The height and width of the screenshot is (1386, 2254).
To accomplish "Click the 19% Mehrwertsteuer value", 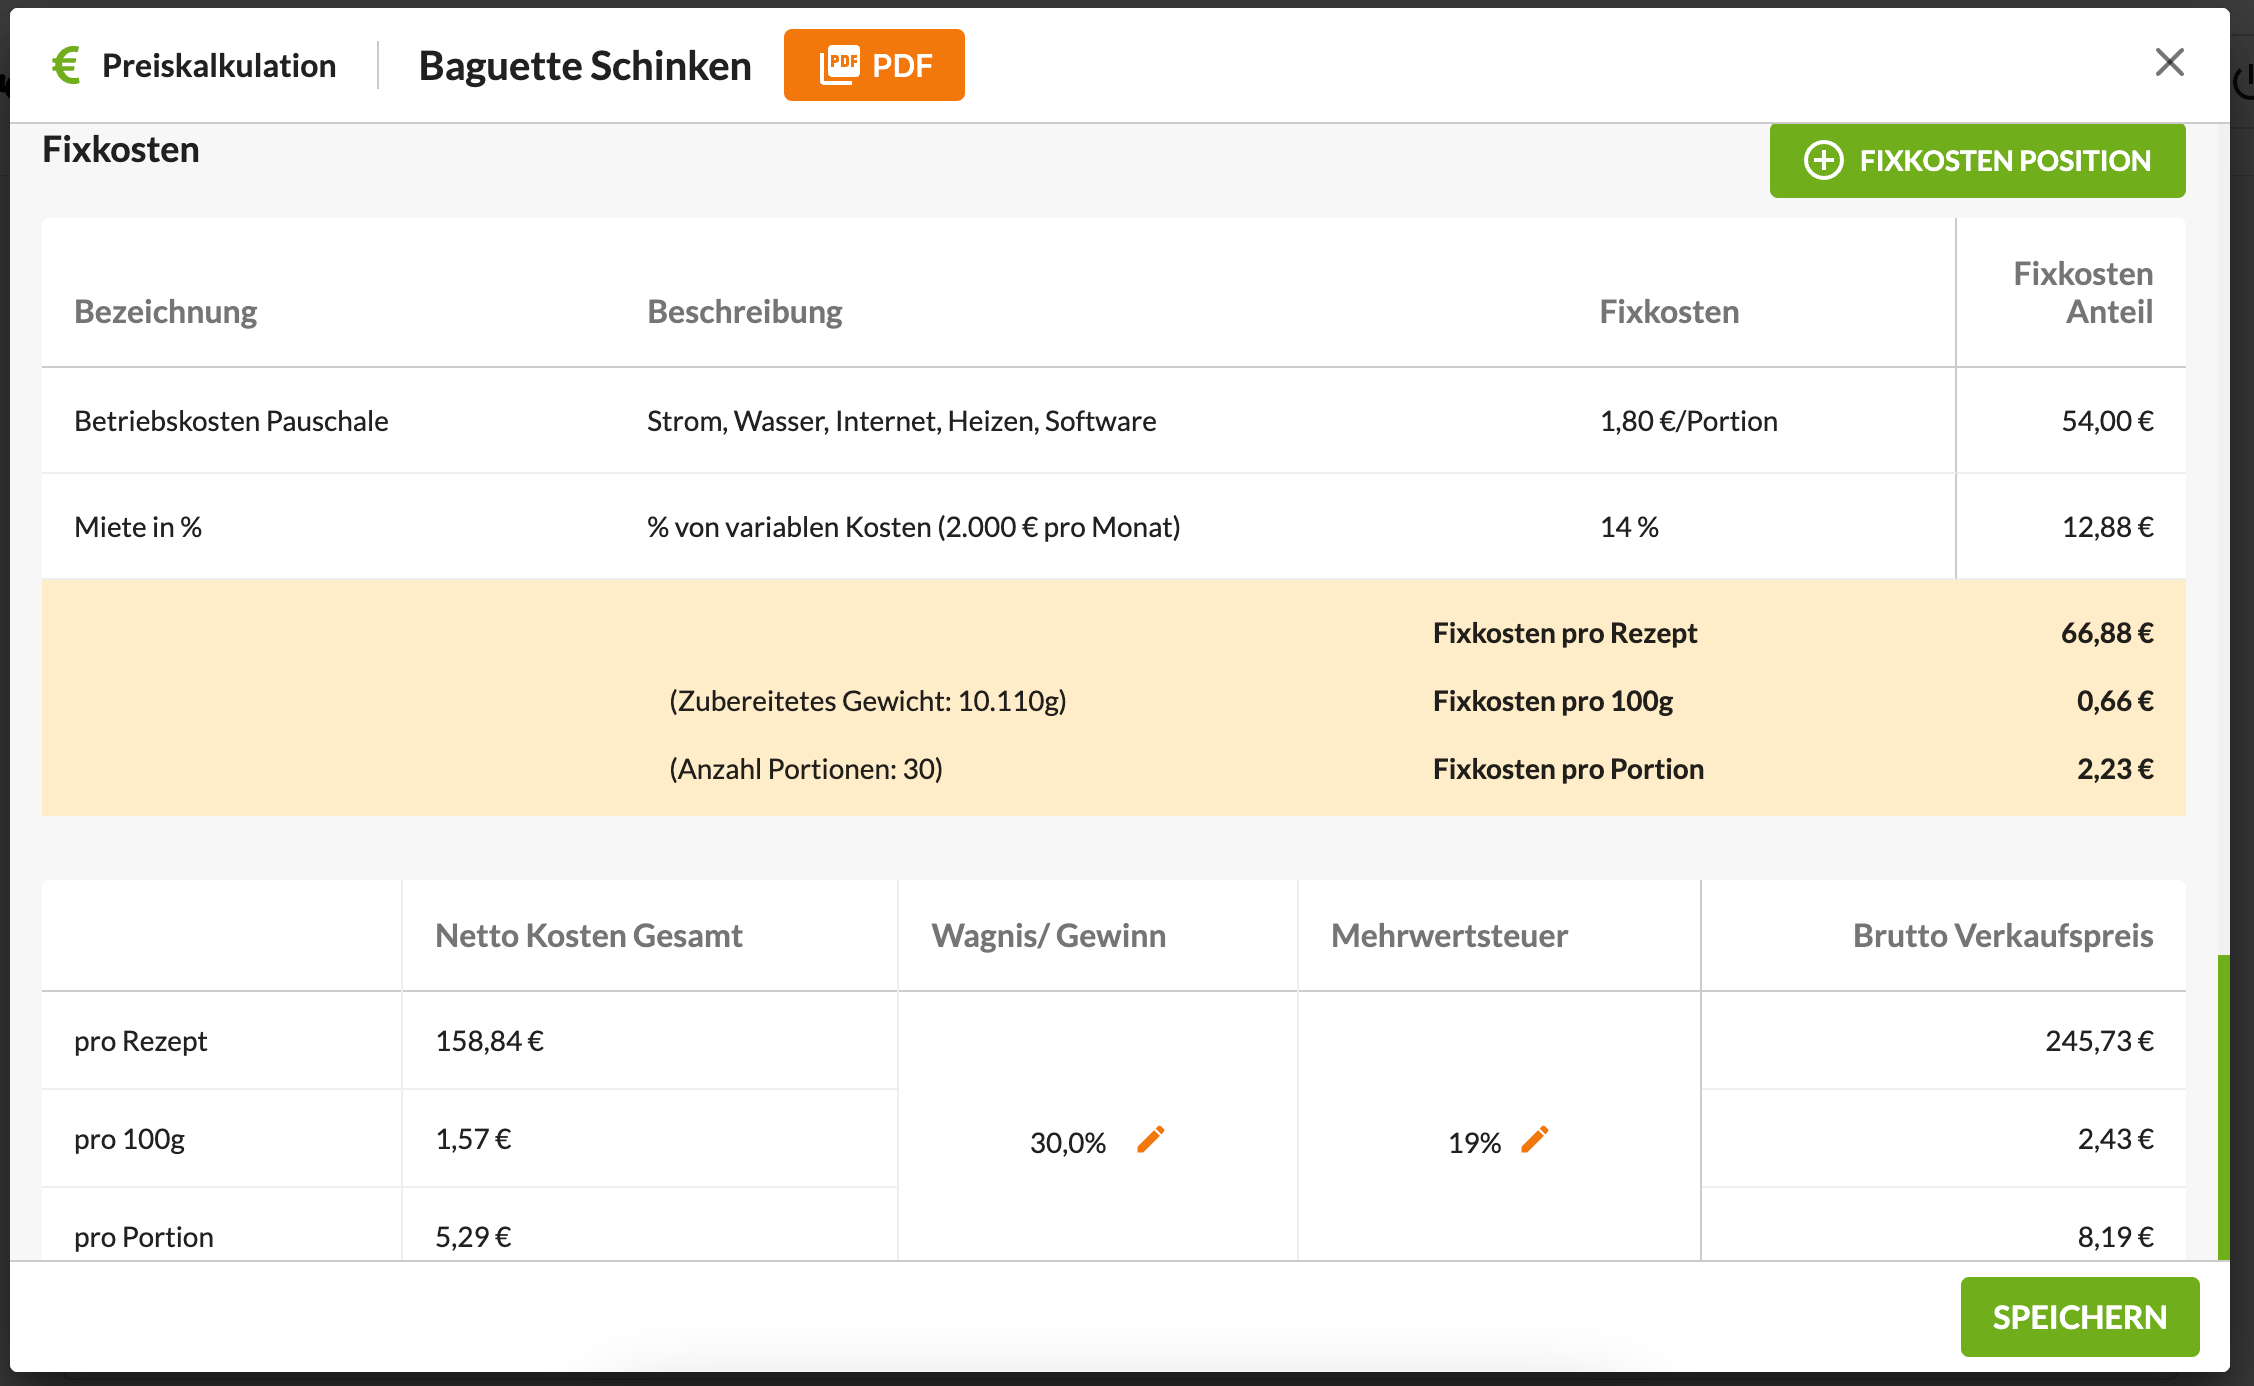I will click(x=1474, y=1143).
